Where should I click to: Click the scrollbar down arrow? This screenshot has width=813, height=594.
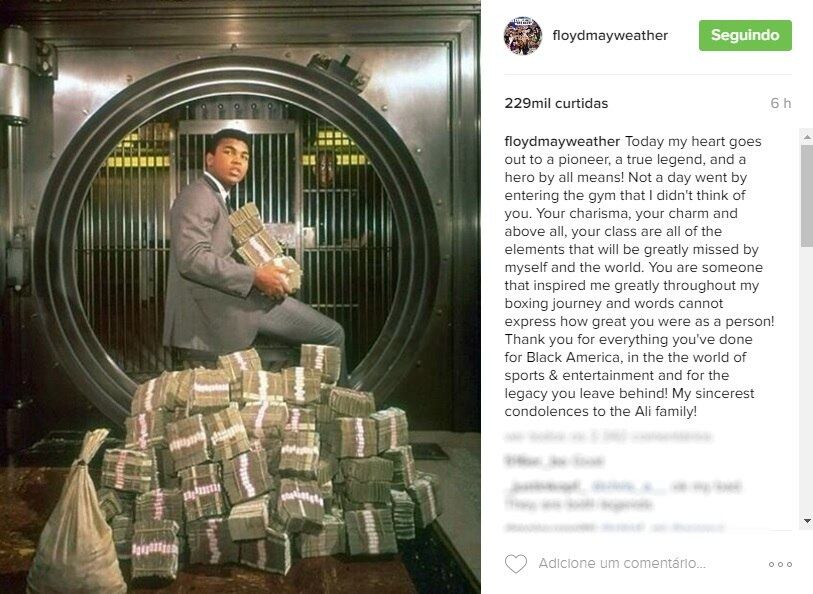coord(807,520)
